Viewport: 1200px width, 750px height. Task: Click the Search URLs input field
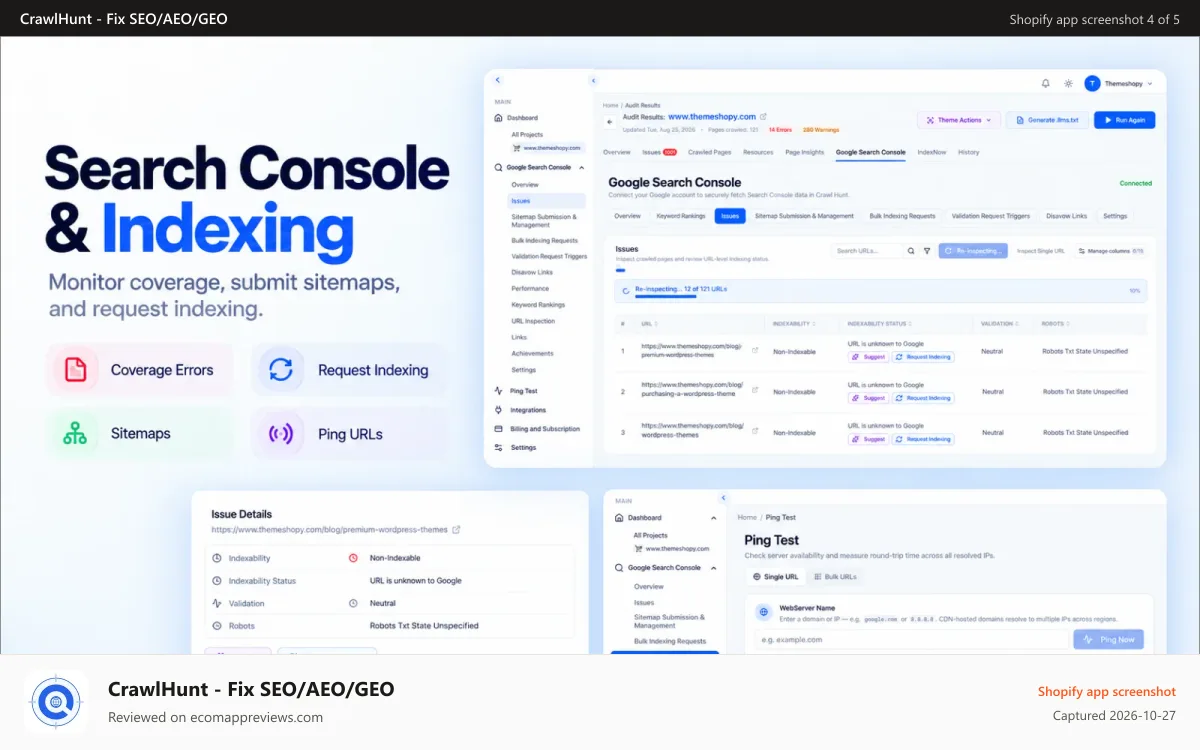867,251
